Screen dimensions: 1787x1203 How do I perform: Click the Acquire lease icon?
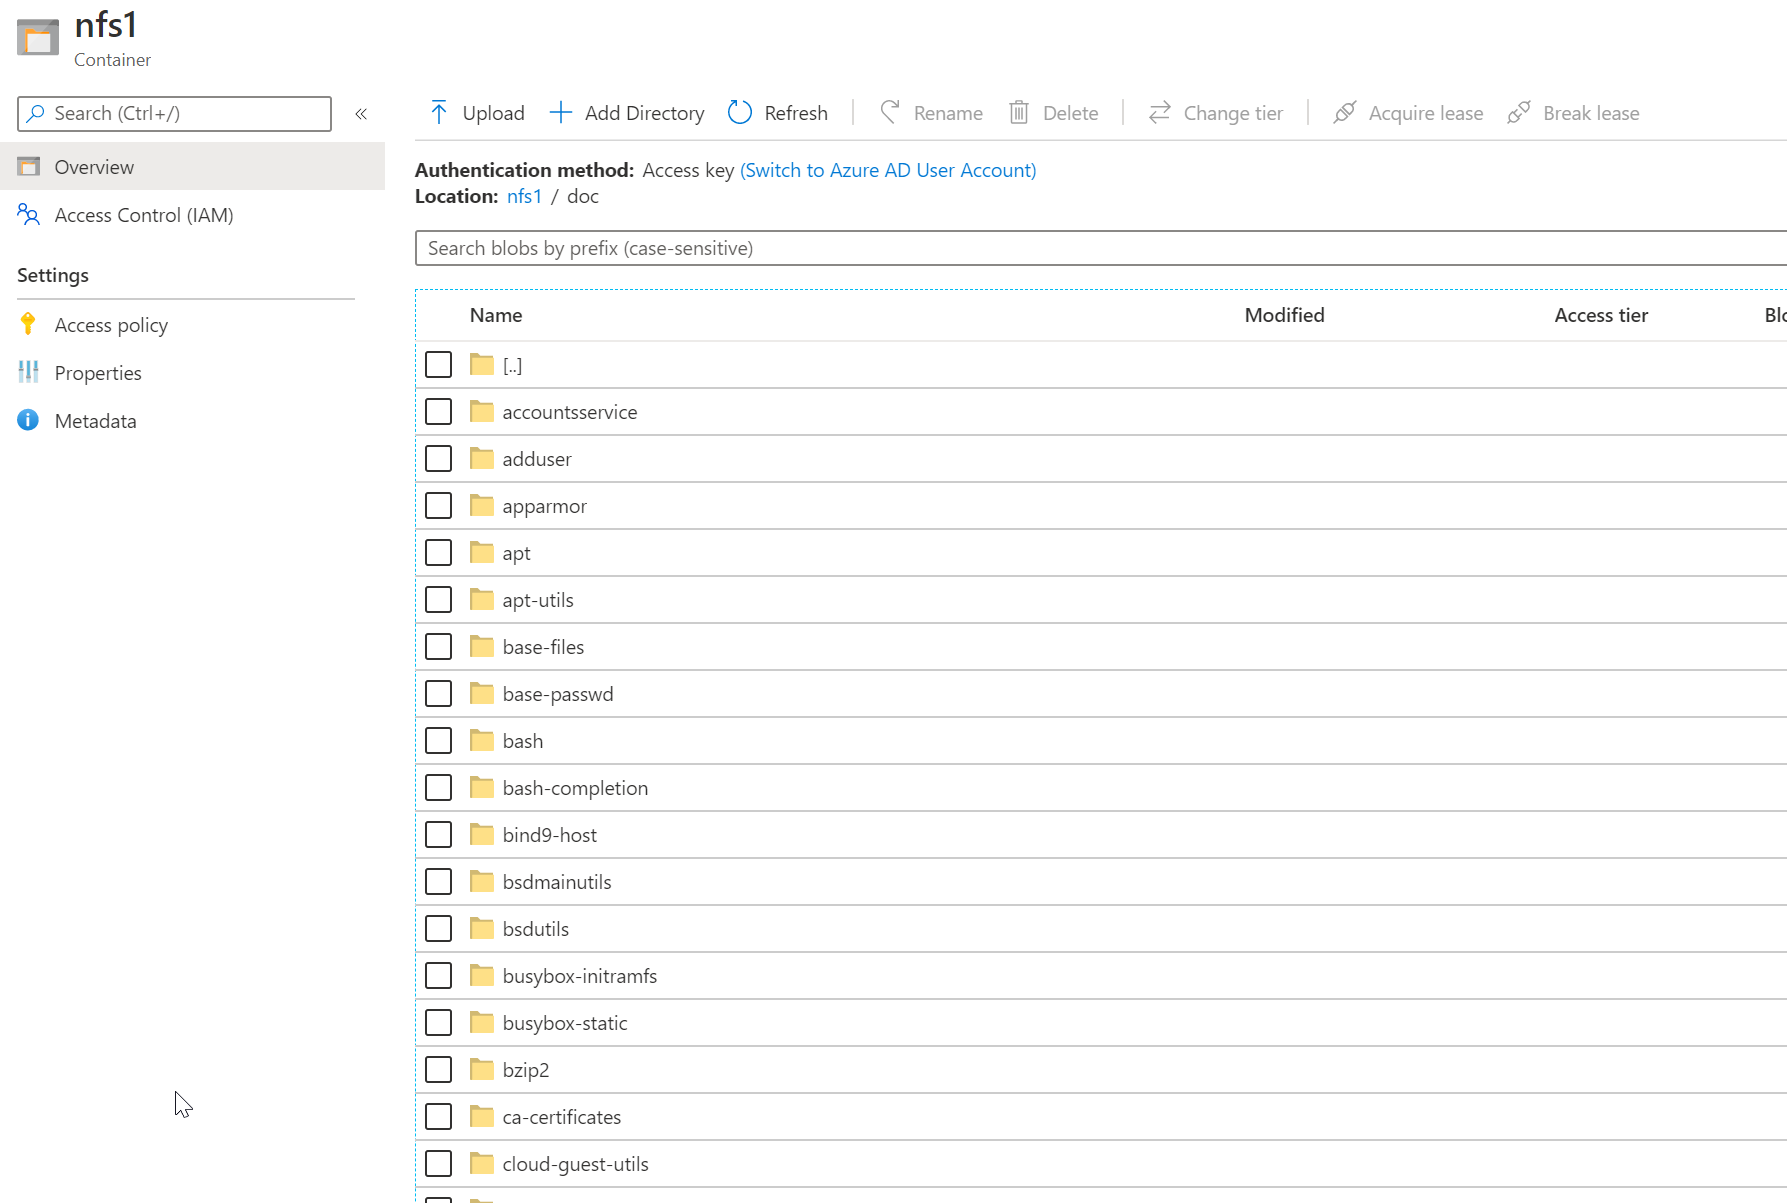(x=1345, y=113)
